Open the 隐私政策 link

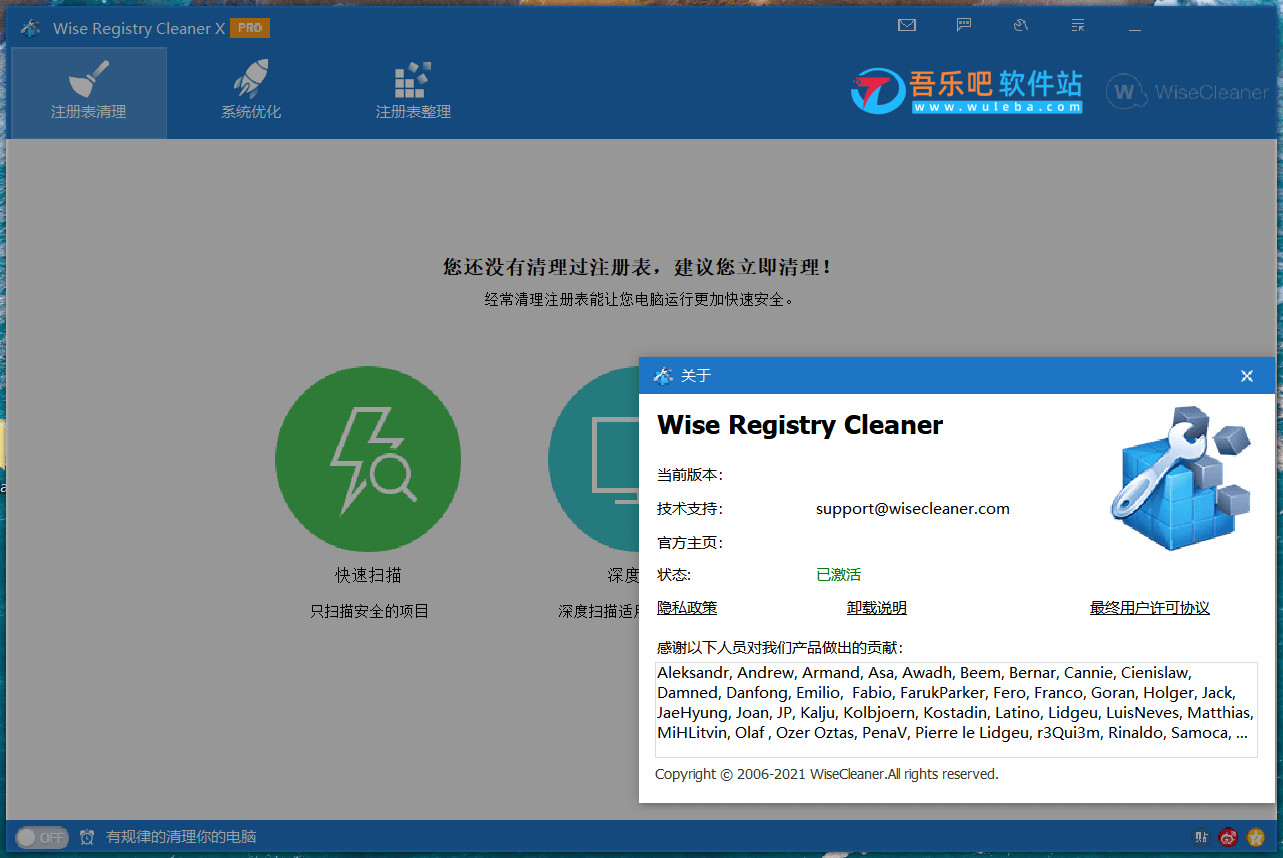(x=687, y=608)
